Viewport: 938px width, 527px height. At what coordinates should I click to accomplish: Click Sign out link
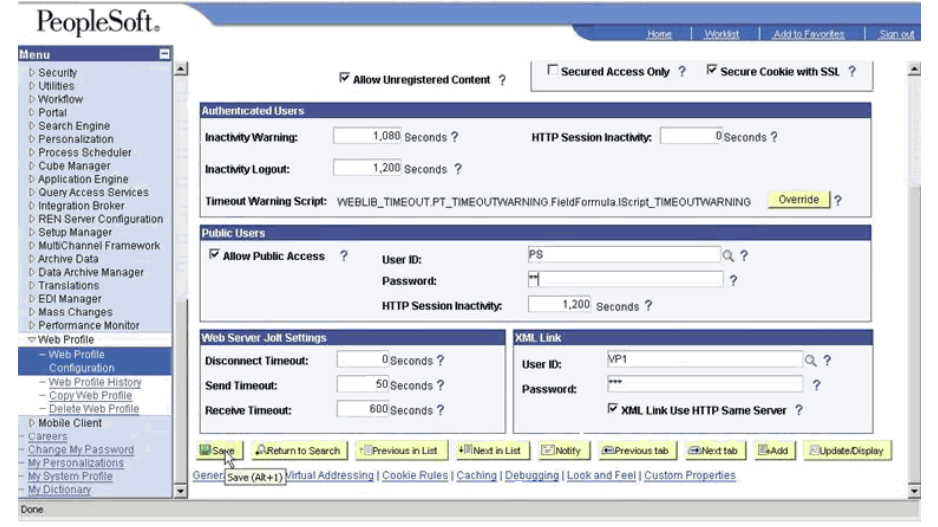(897, 34)
